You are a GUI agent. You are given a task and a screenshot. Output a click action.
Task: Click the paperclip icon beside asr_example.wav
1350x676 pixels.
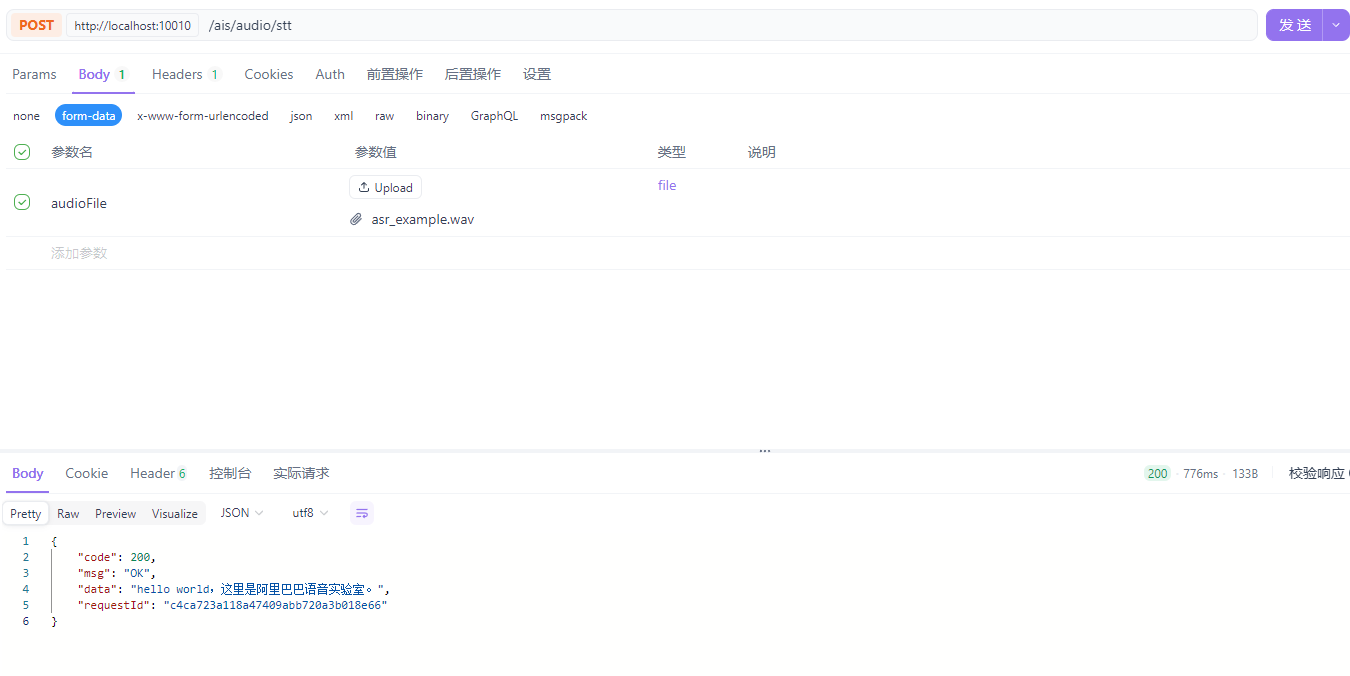[x=356, y=219]
